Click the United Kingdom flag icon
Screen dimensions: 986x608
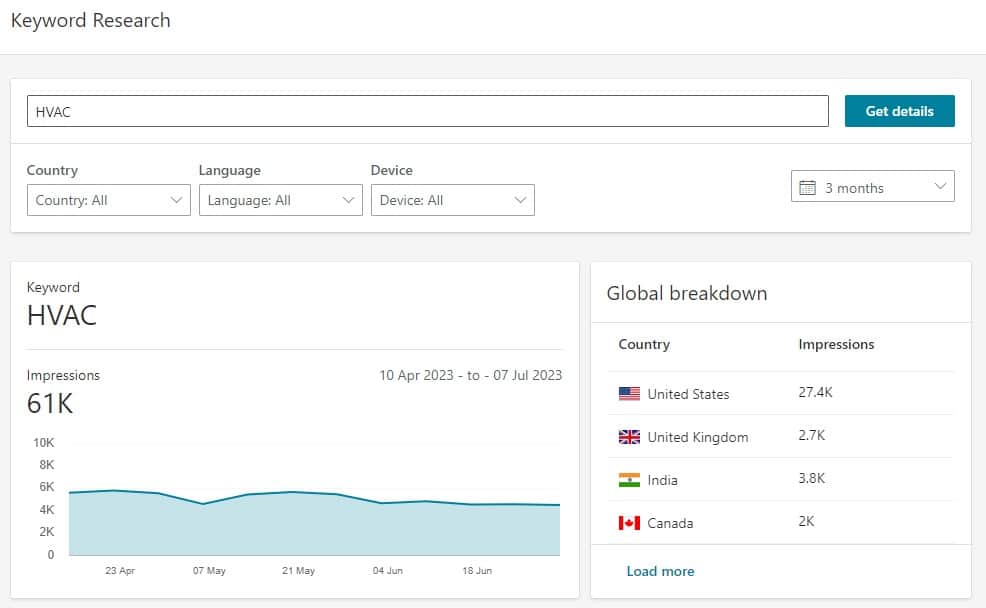point(629,436)
